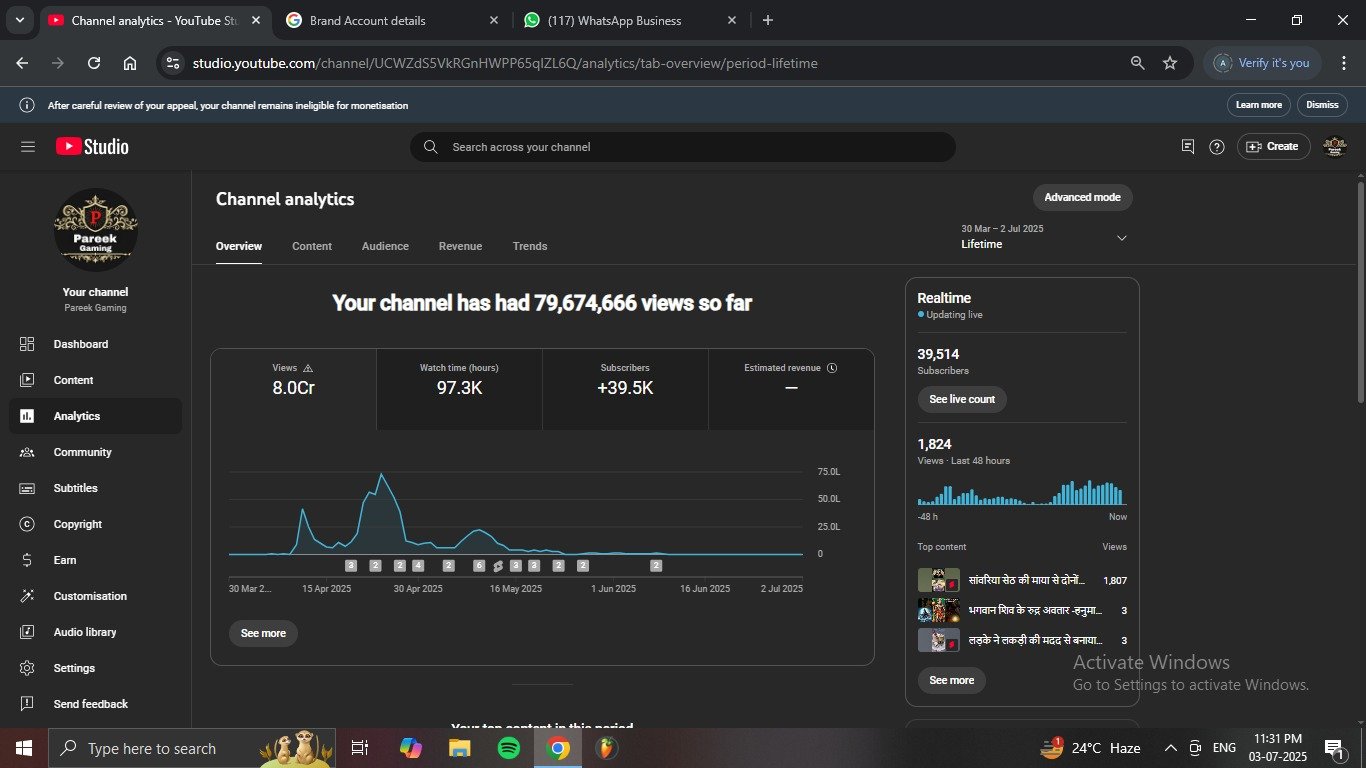Click See more in the Realtime panel
This screenshot has height=768, width=1366.
[952, 680]
